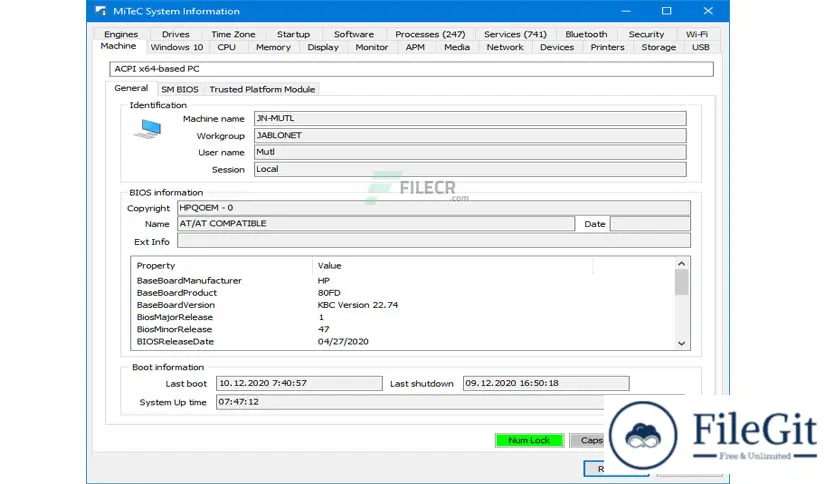Open the Memory tab
836x484 pixels.
273,47
